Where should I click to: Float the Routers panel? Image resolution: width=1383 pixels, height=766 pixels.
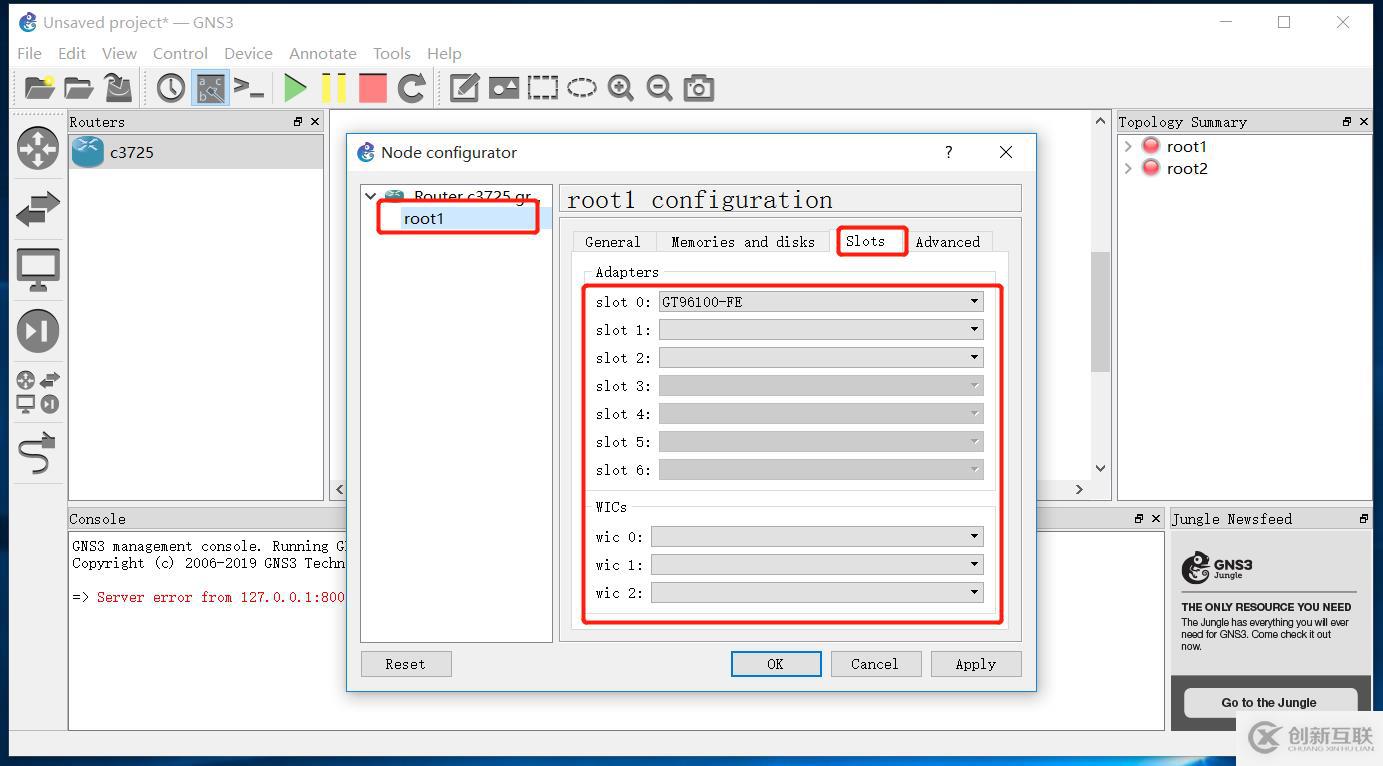[298, 122]
